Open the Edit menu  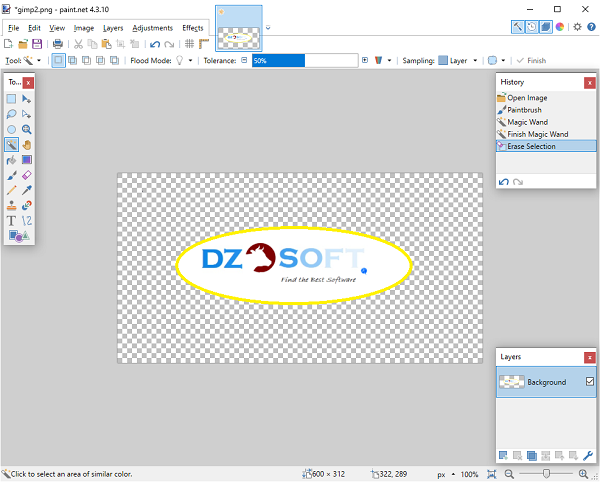[x=34, y=28]
